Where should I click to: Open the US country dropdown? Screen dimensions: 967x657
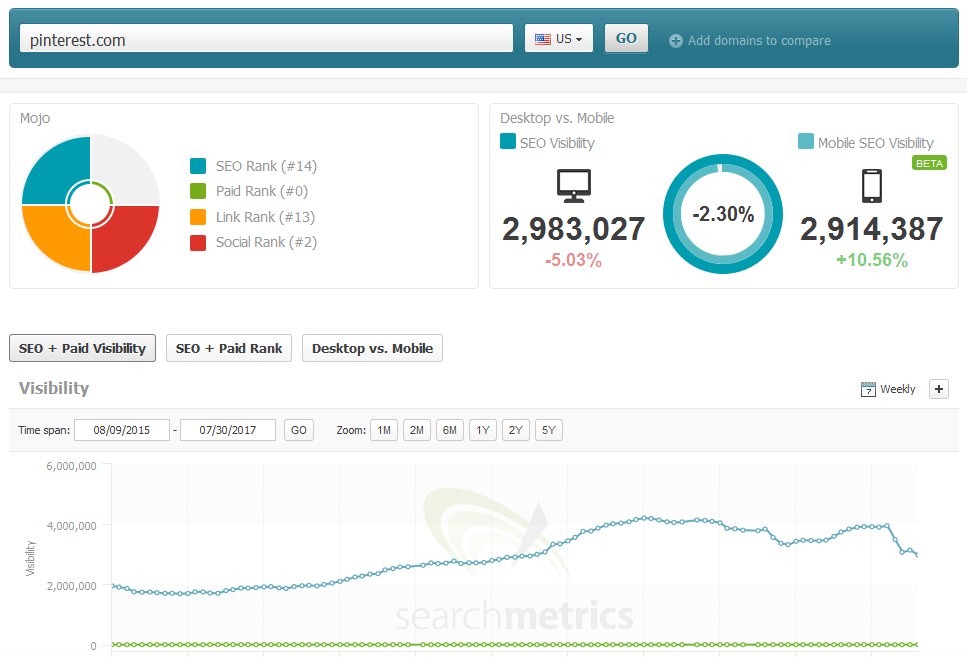click(x=558, y=37)
